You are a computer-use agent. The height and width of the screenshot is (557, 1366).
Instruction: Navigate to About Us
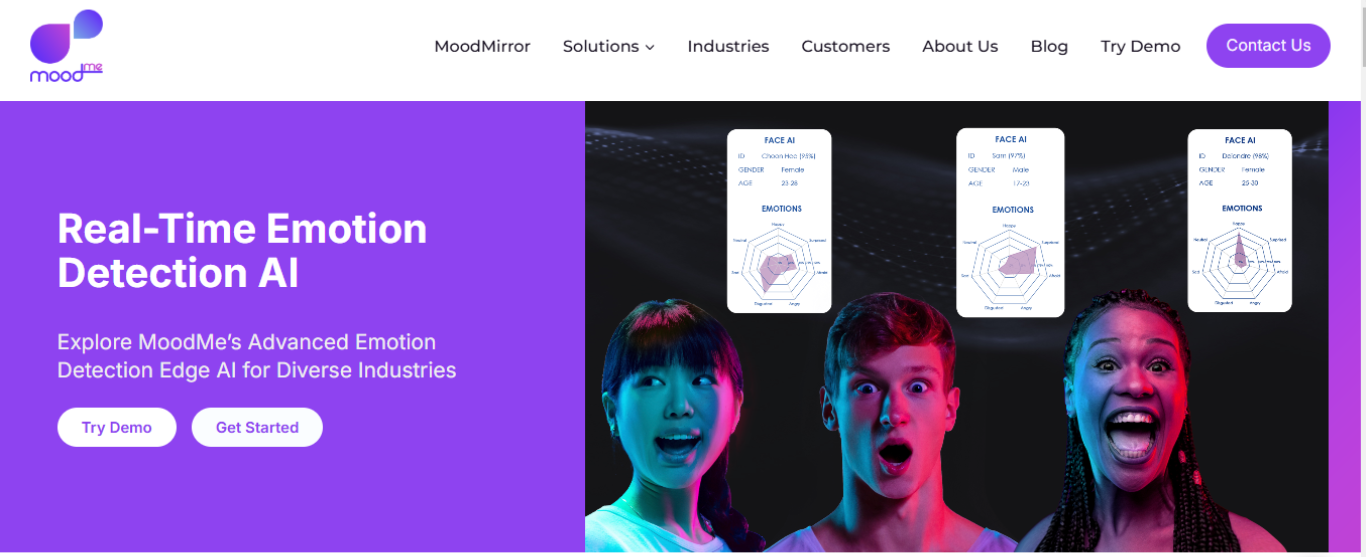[x=960, y=46]
